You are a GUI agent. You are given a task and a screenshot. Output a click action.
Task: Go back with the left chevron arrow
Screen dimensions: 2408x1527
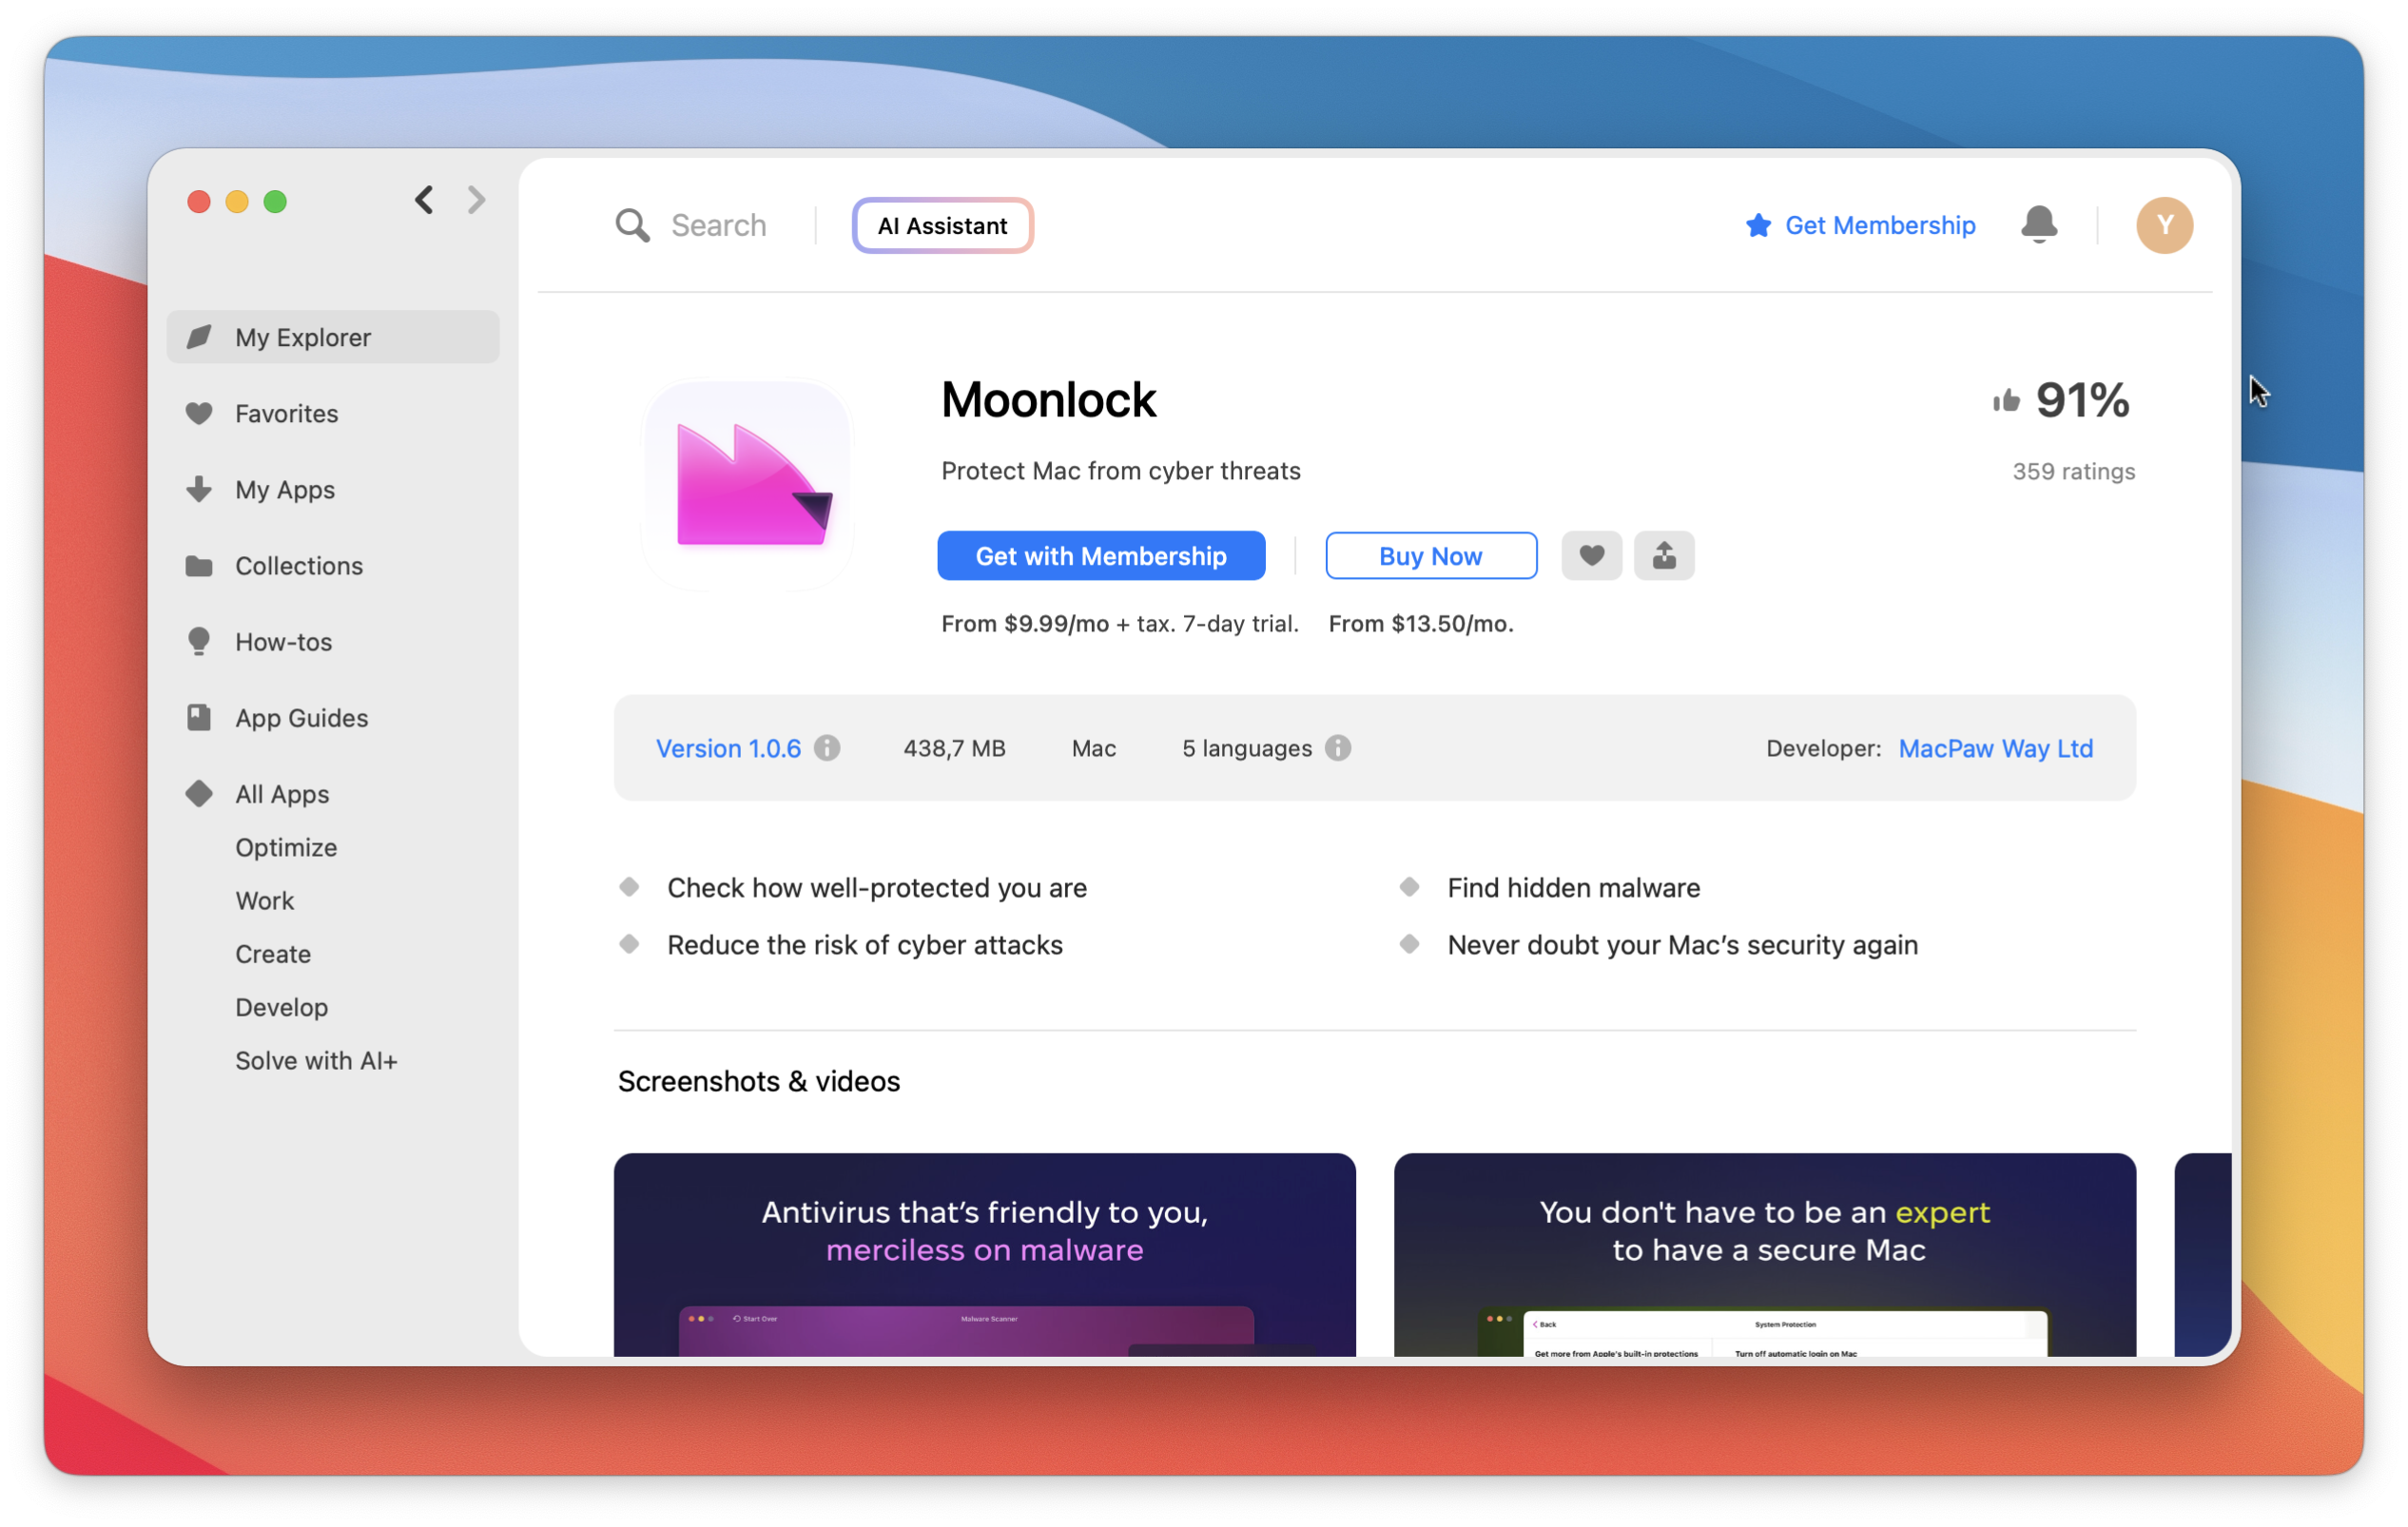(424, 201)
